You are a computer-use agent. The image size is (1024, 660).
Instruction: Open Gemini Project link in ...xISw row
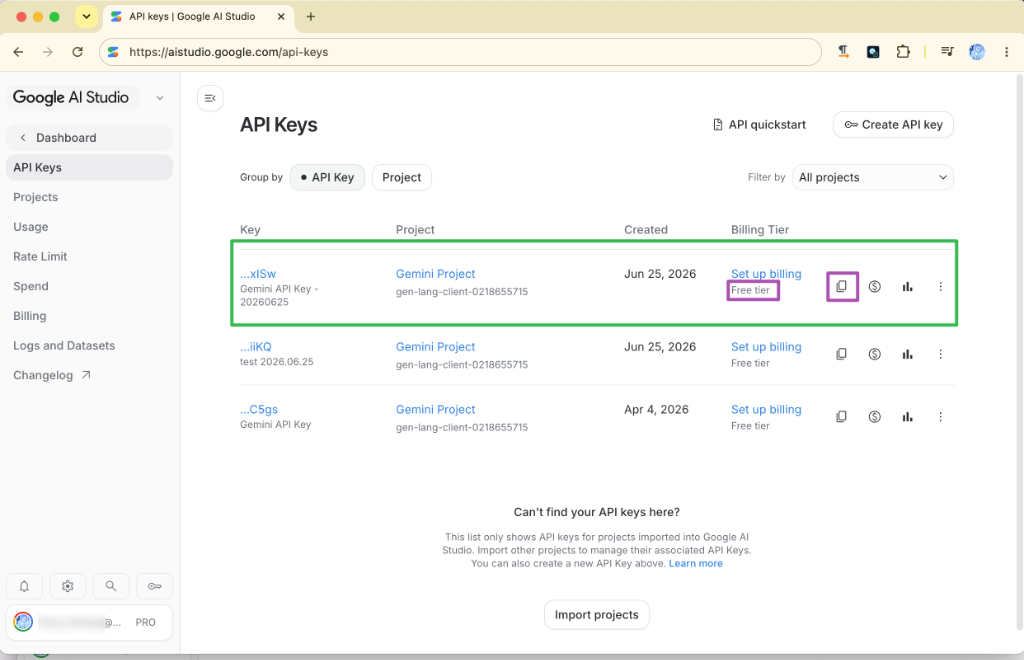tap(436, 274)
